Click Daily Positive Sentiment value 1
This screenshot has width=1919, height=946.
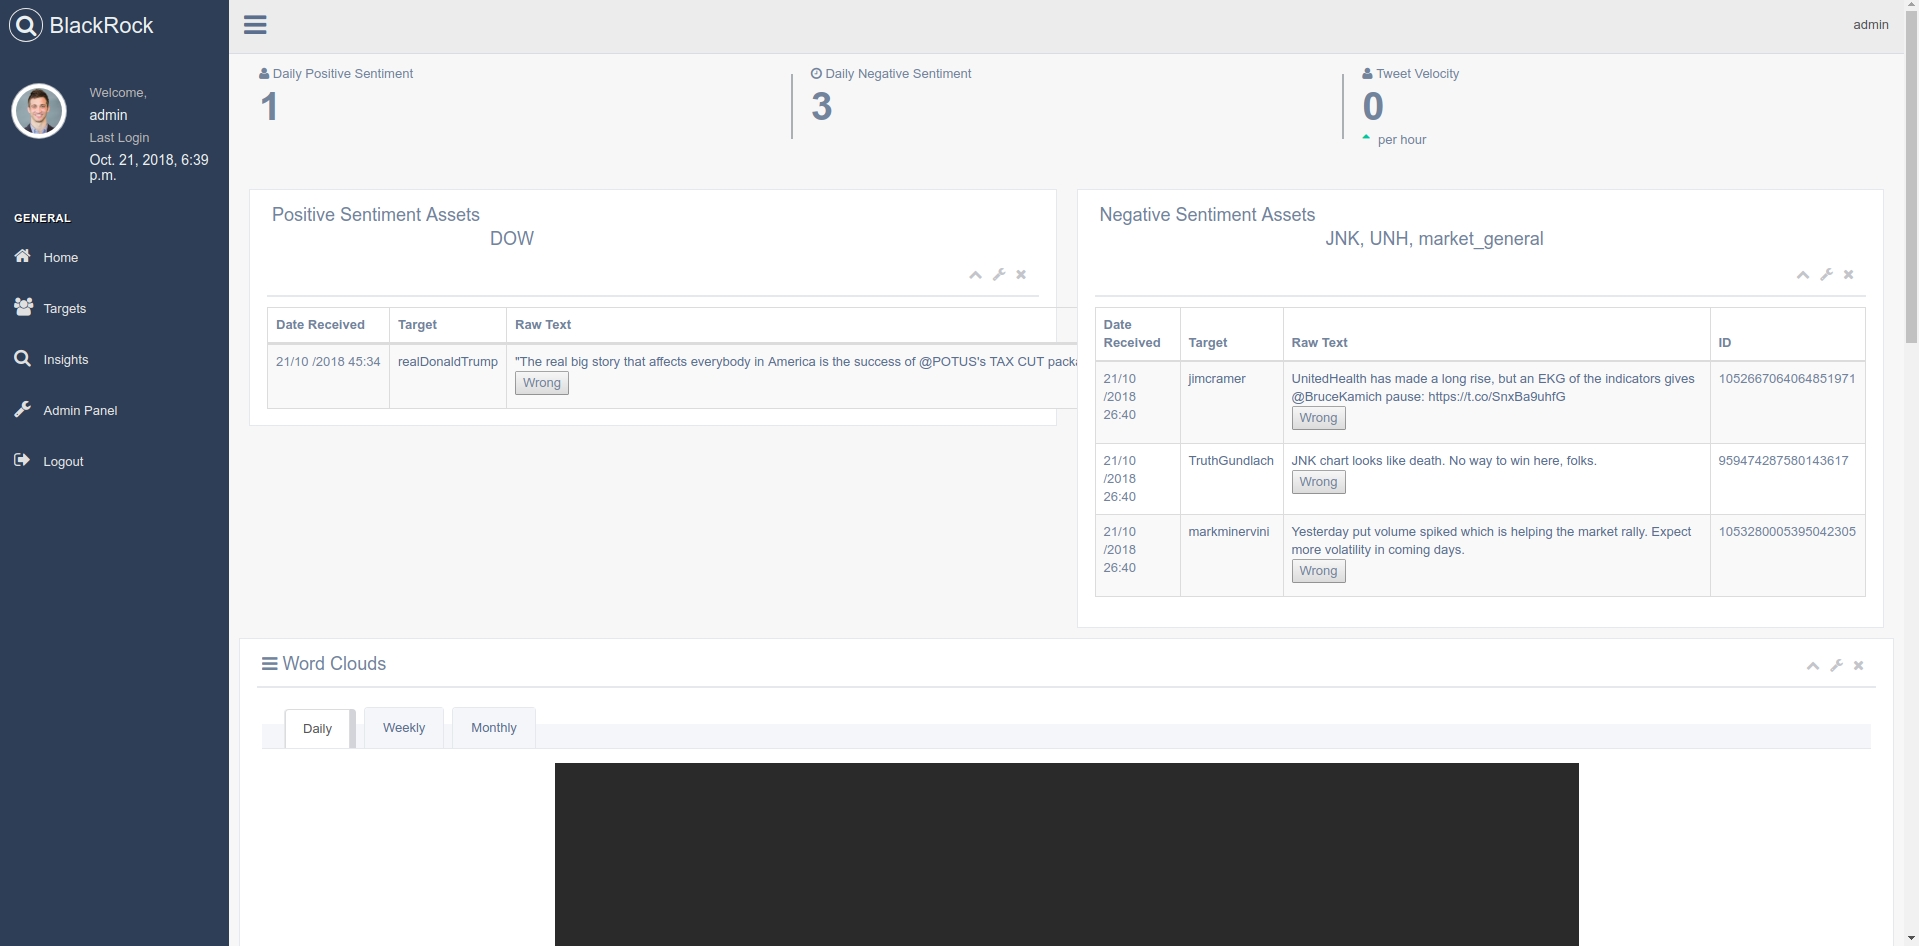[269, 107]
